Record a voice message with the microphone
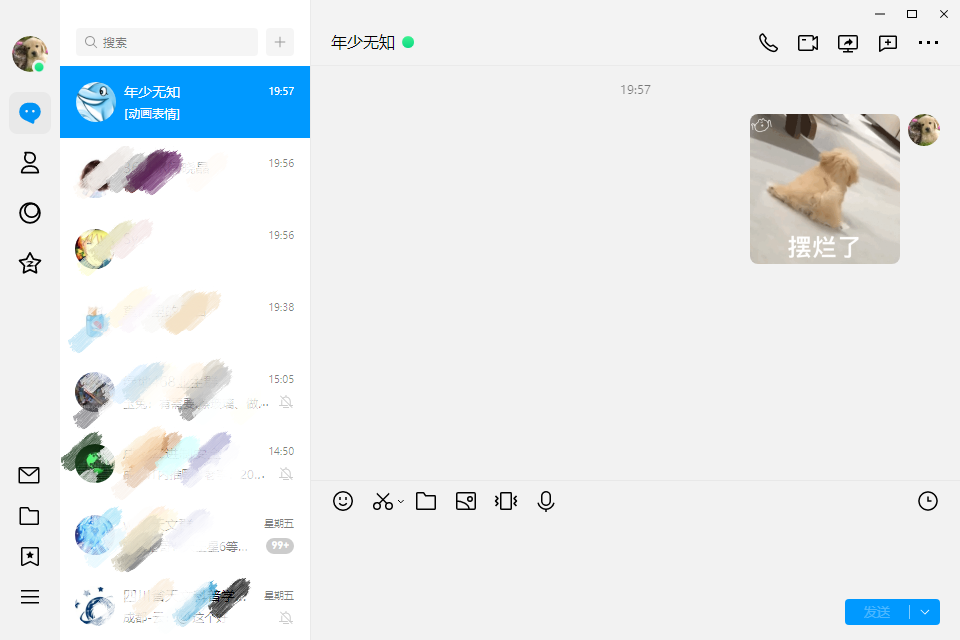Image resolution: width=960 pixels, height=640 pixels. click(545, 501)
